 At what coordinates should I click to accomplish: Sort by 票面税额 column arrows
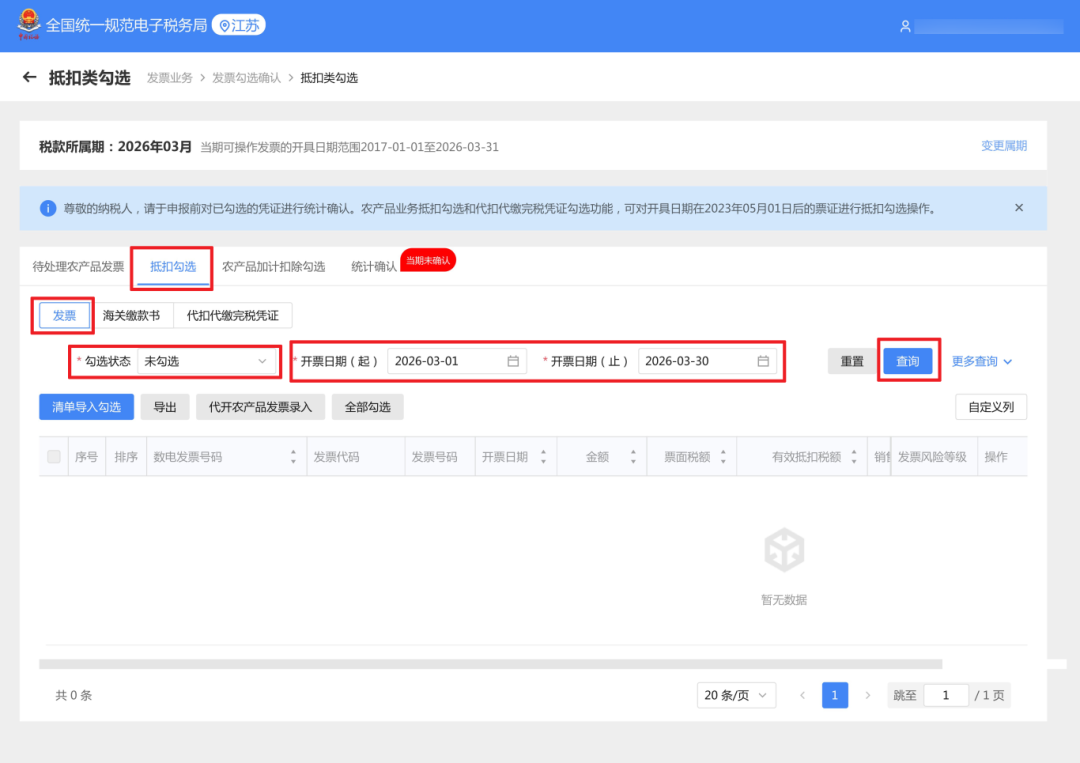click(723, 457)
